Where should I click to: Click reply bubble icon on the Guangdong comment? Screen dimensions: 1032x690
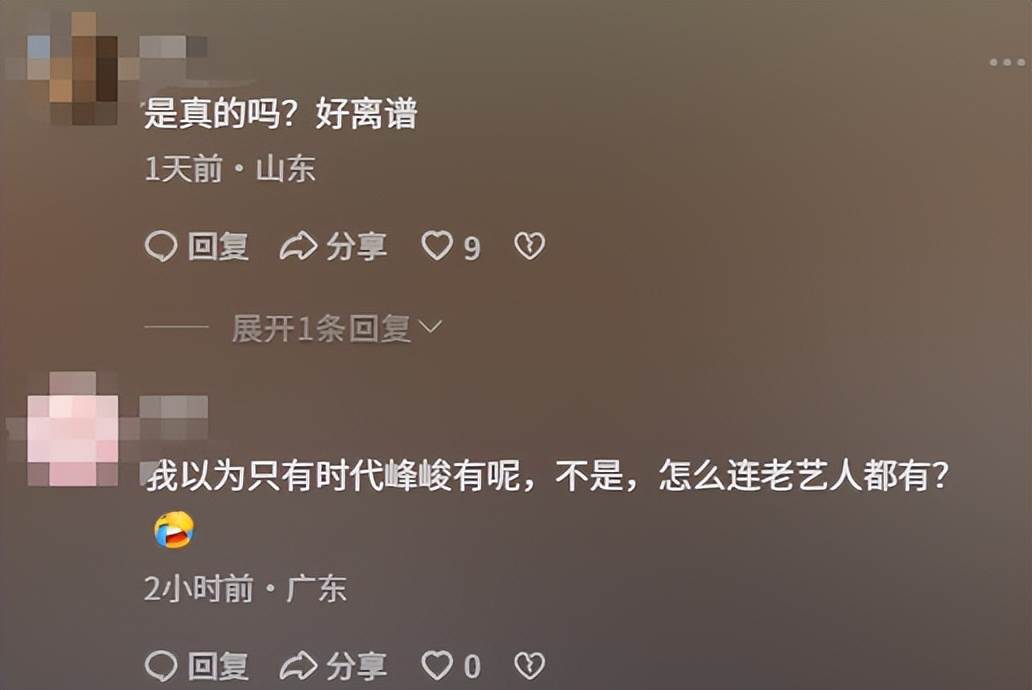click(161, 666)
